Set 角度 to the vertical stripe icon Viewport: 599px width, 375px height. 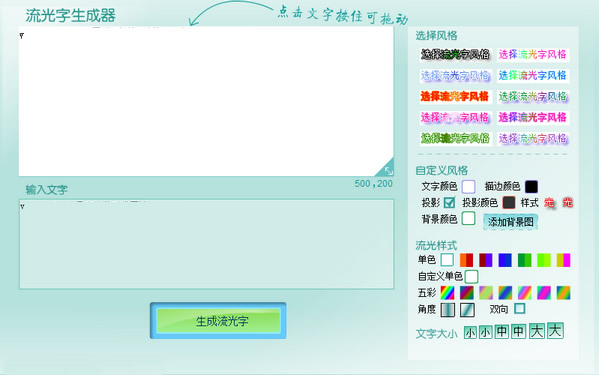(448, 310)
